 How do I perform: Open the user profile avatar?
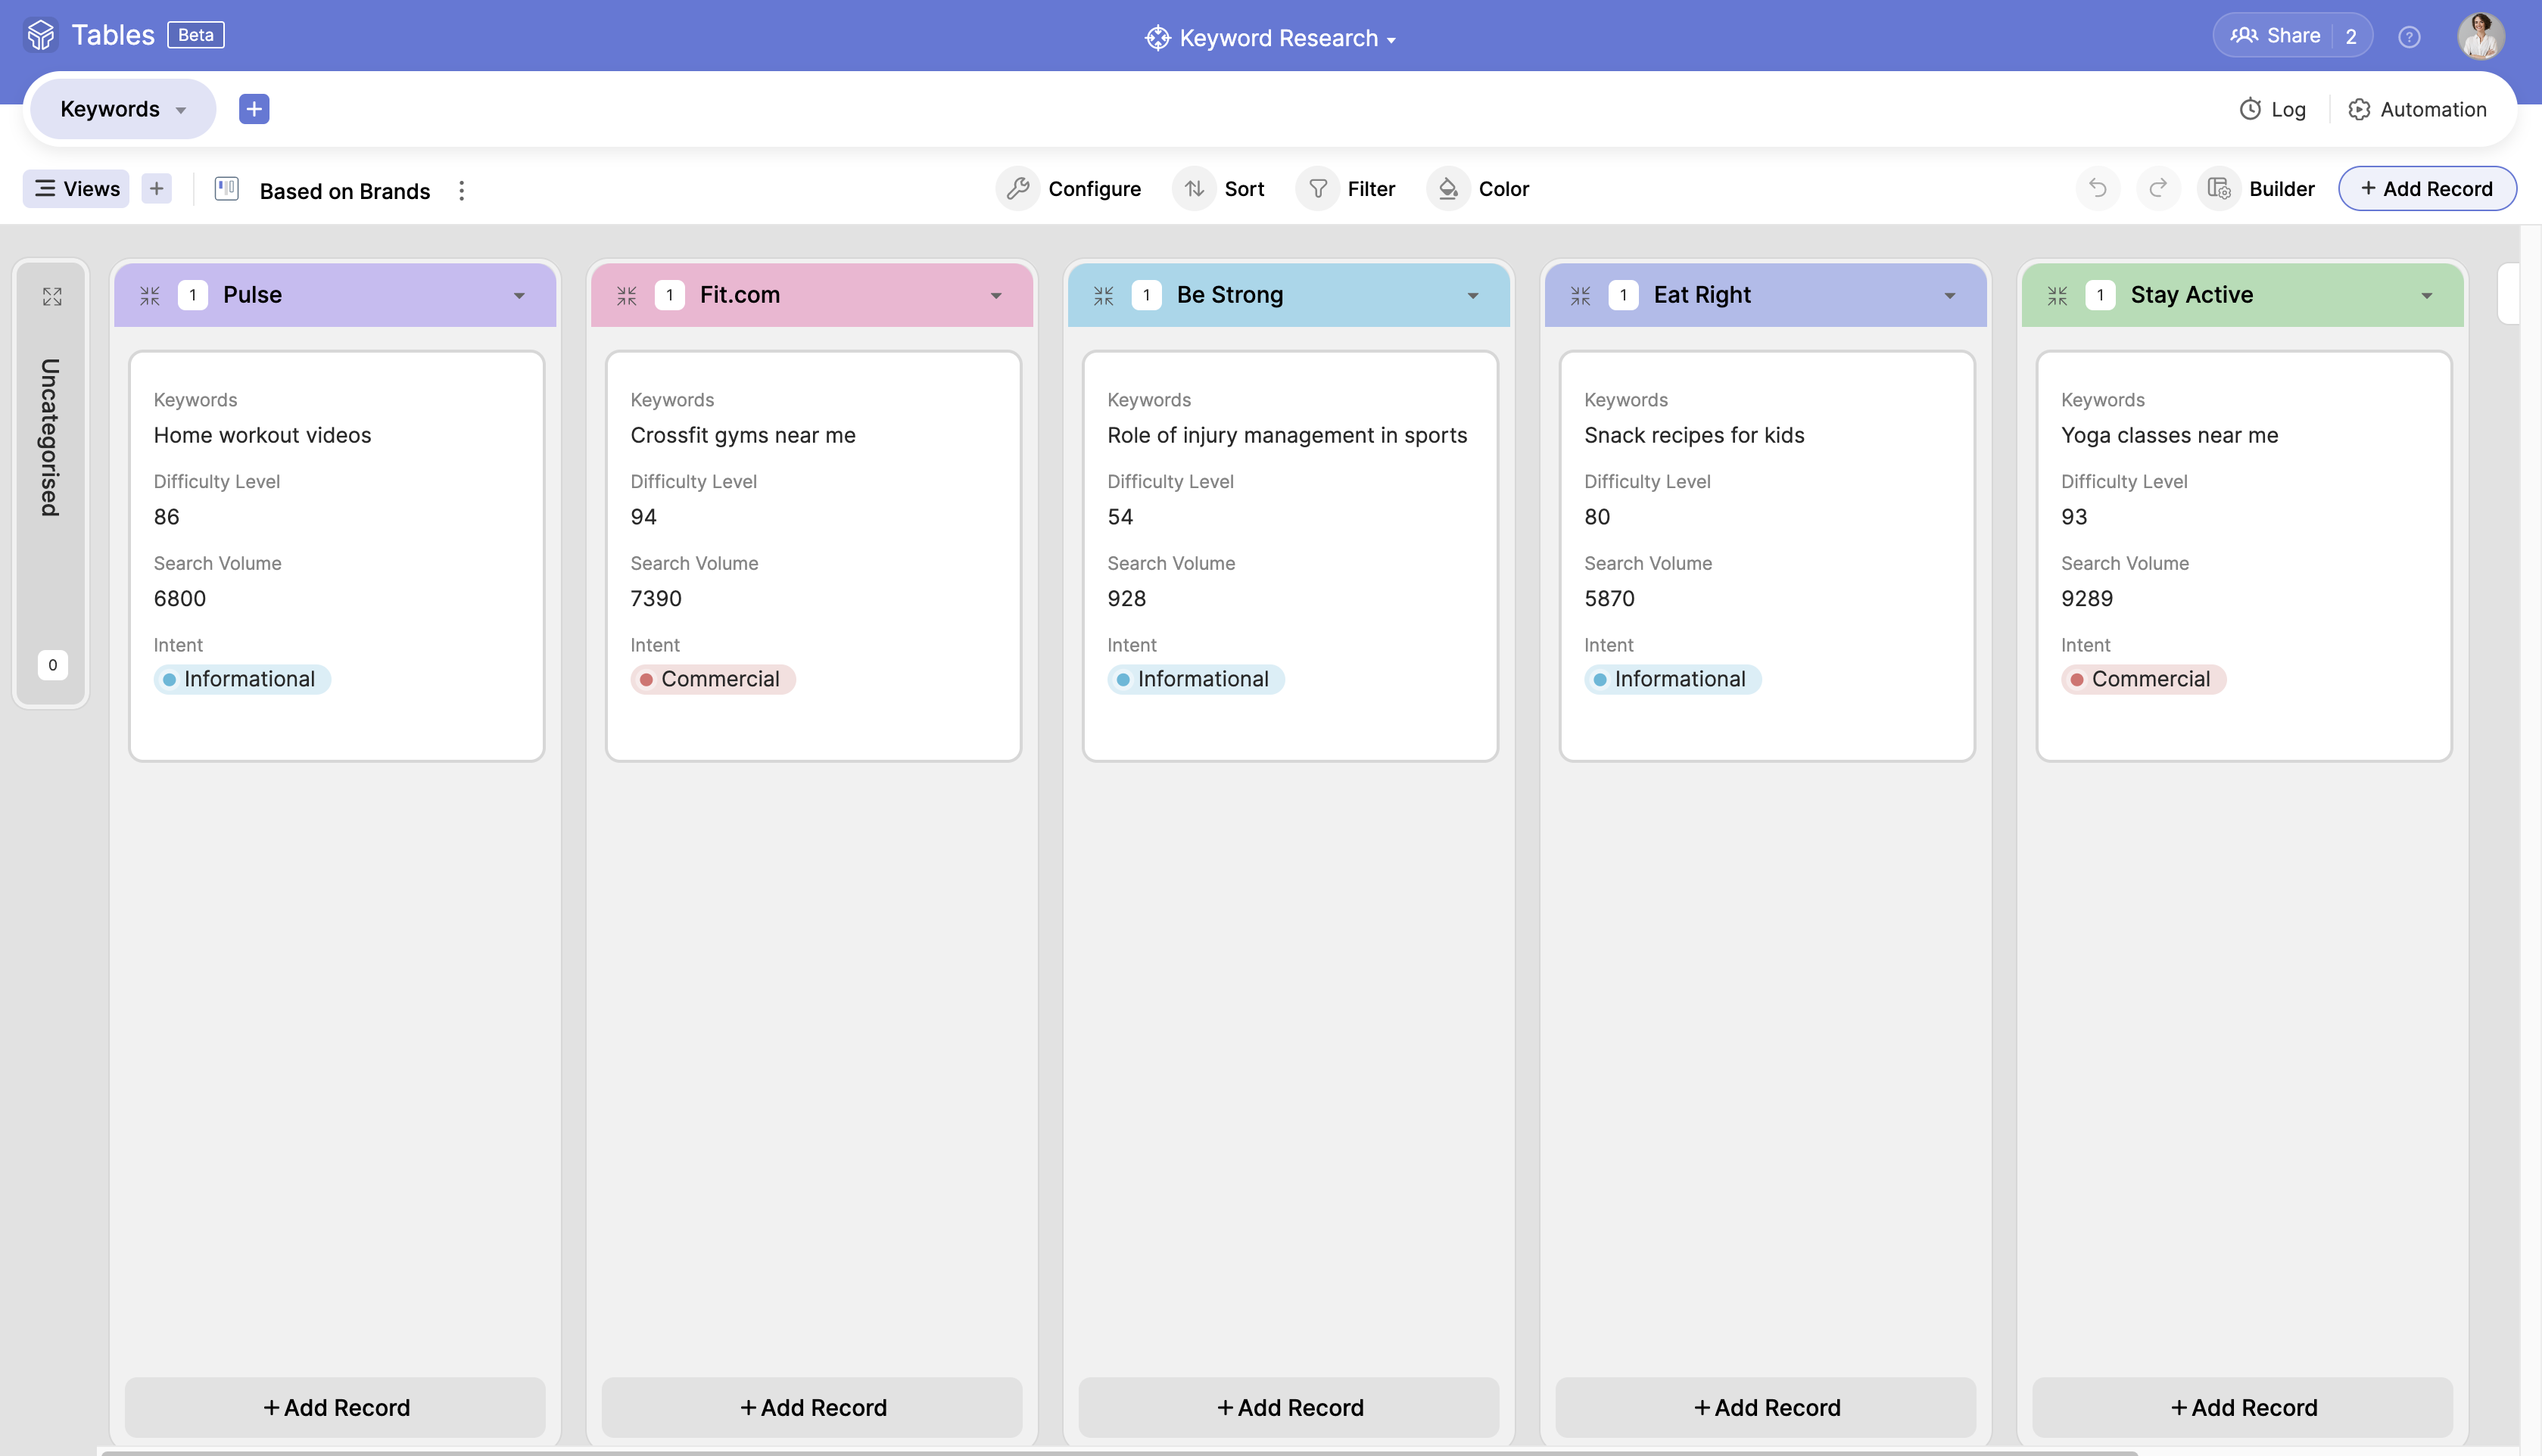[2481, 36]
